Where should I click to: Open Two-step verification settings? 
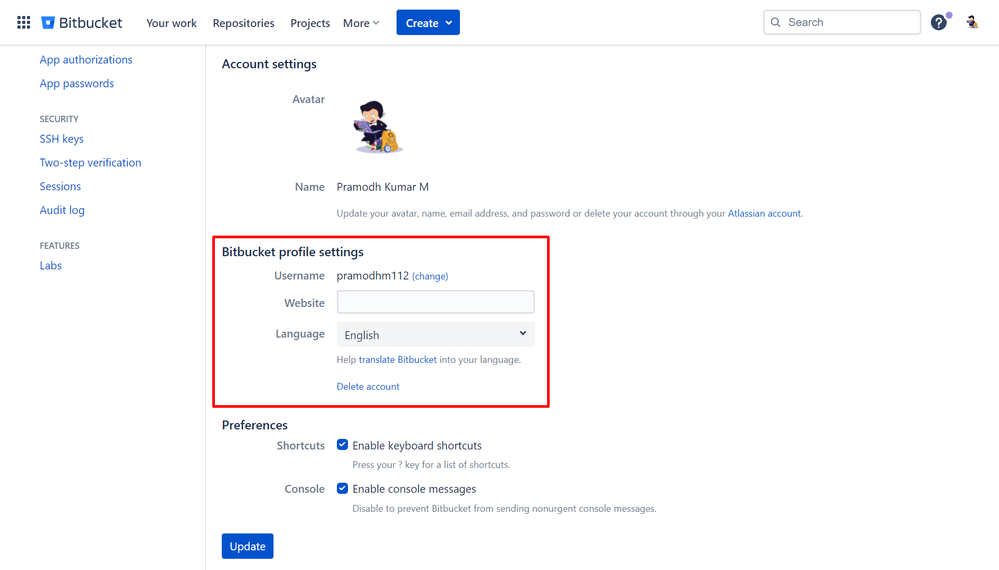[x=90, y=162]
